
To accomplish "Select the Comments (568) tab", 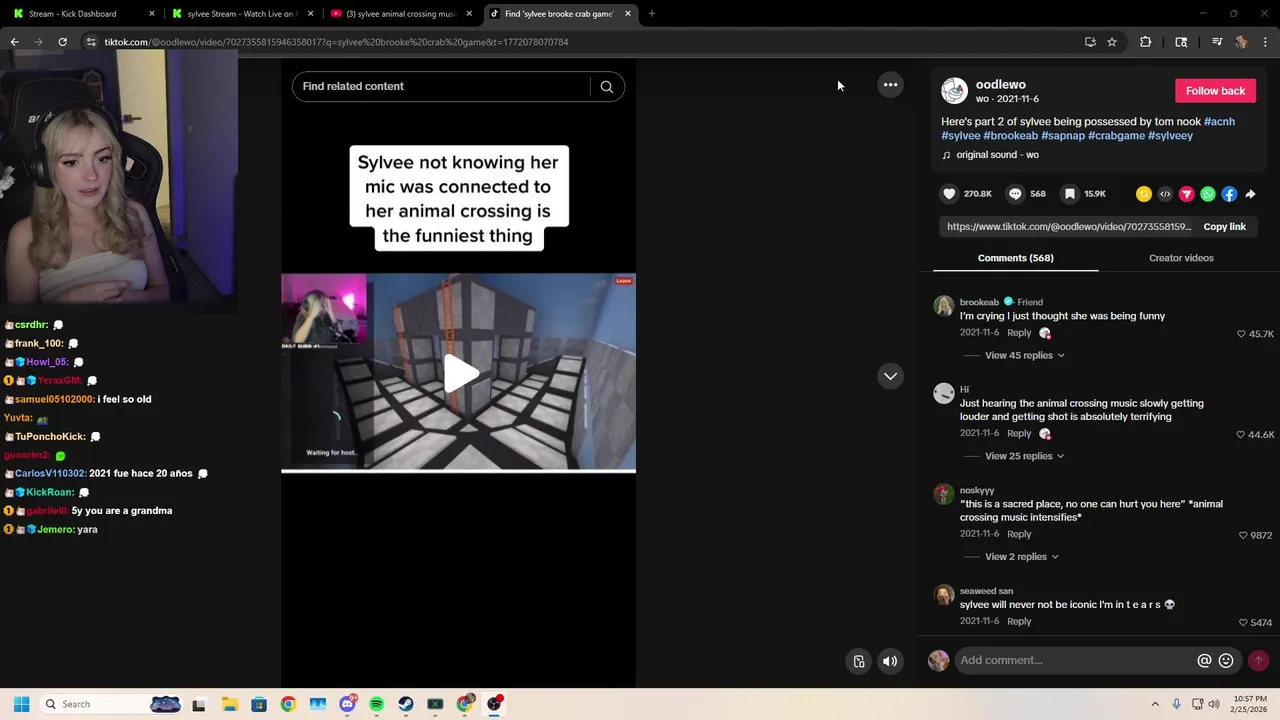I will click(x=1015, y=258).
